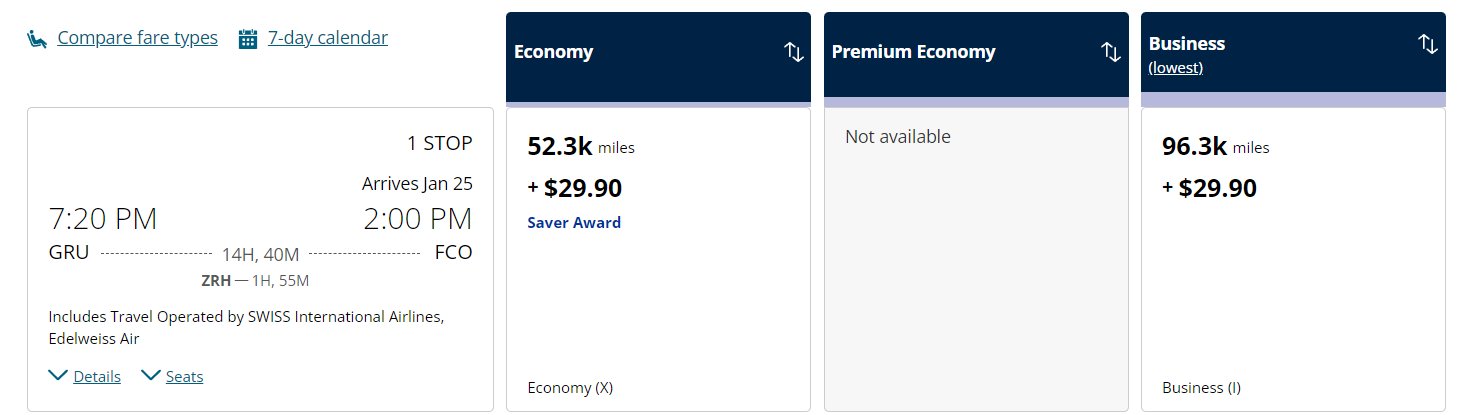Open the 7-day calendar link

click(328, 38)
